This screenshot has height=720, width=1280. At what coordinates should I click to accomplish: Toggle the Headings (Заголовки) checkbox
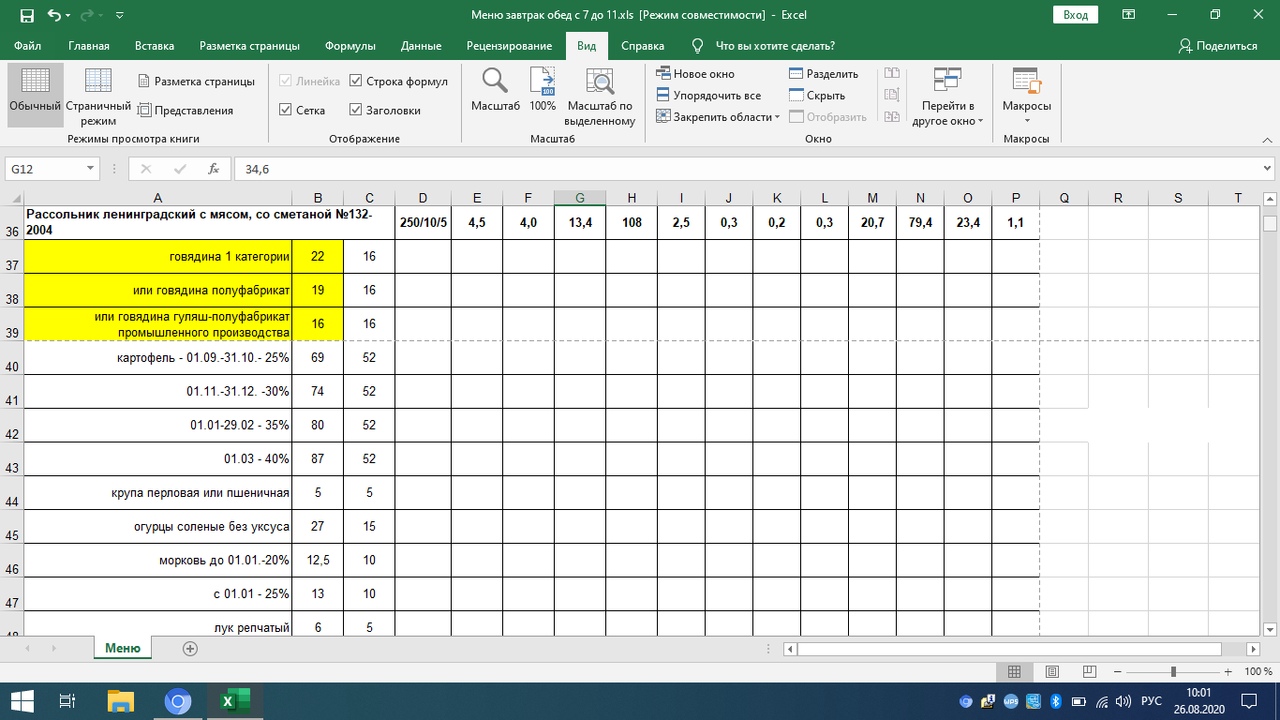coord(356,110)
